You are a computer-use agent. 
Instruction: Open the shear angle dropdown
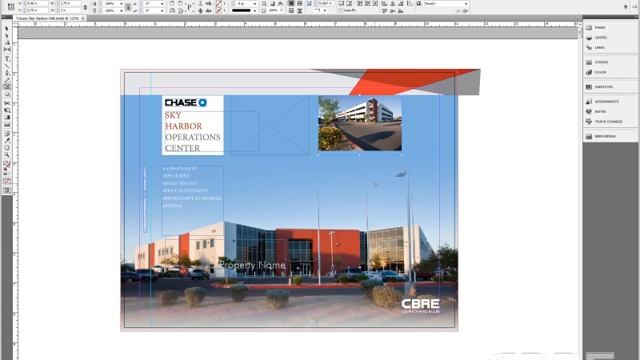click(x=163, y=10)
